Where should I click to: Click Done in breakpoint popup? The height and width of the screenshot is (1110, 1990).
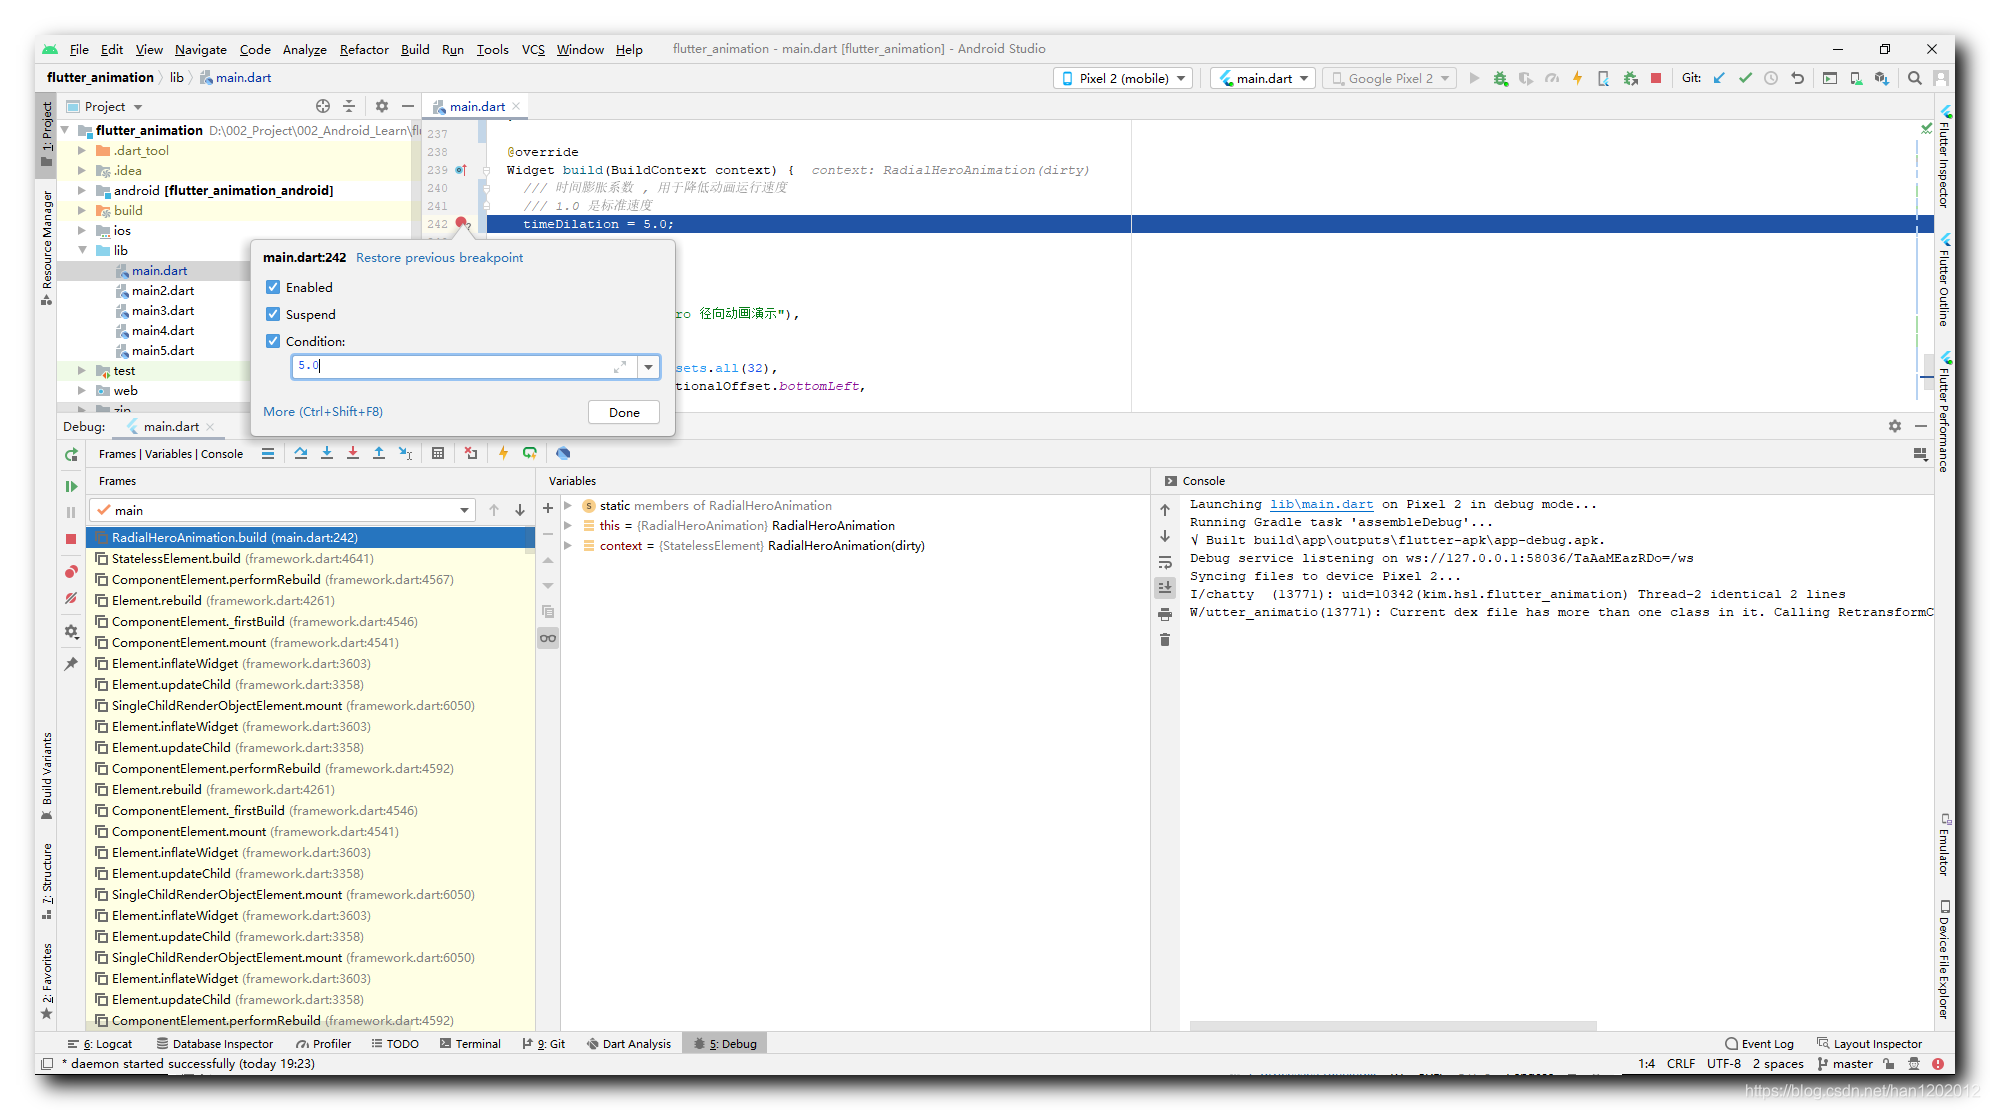624,412
